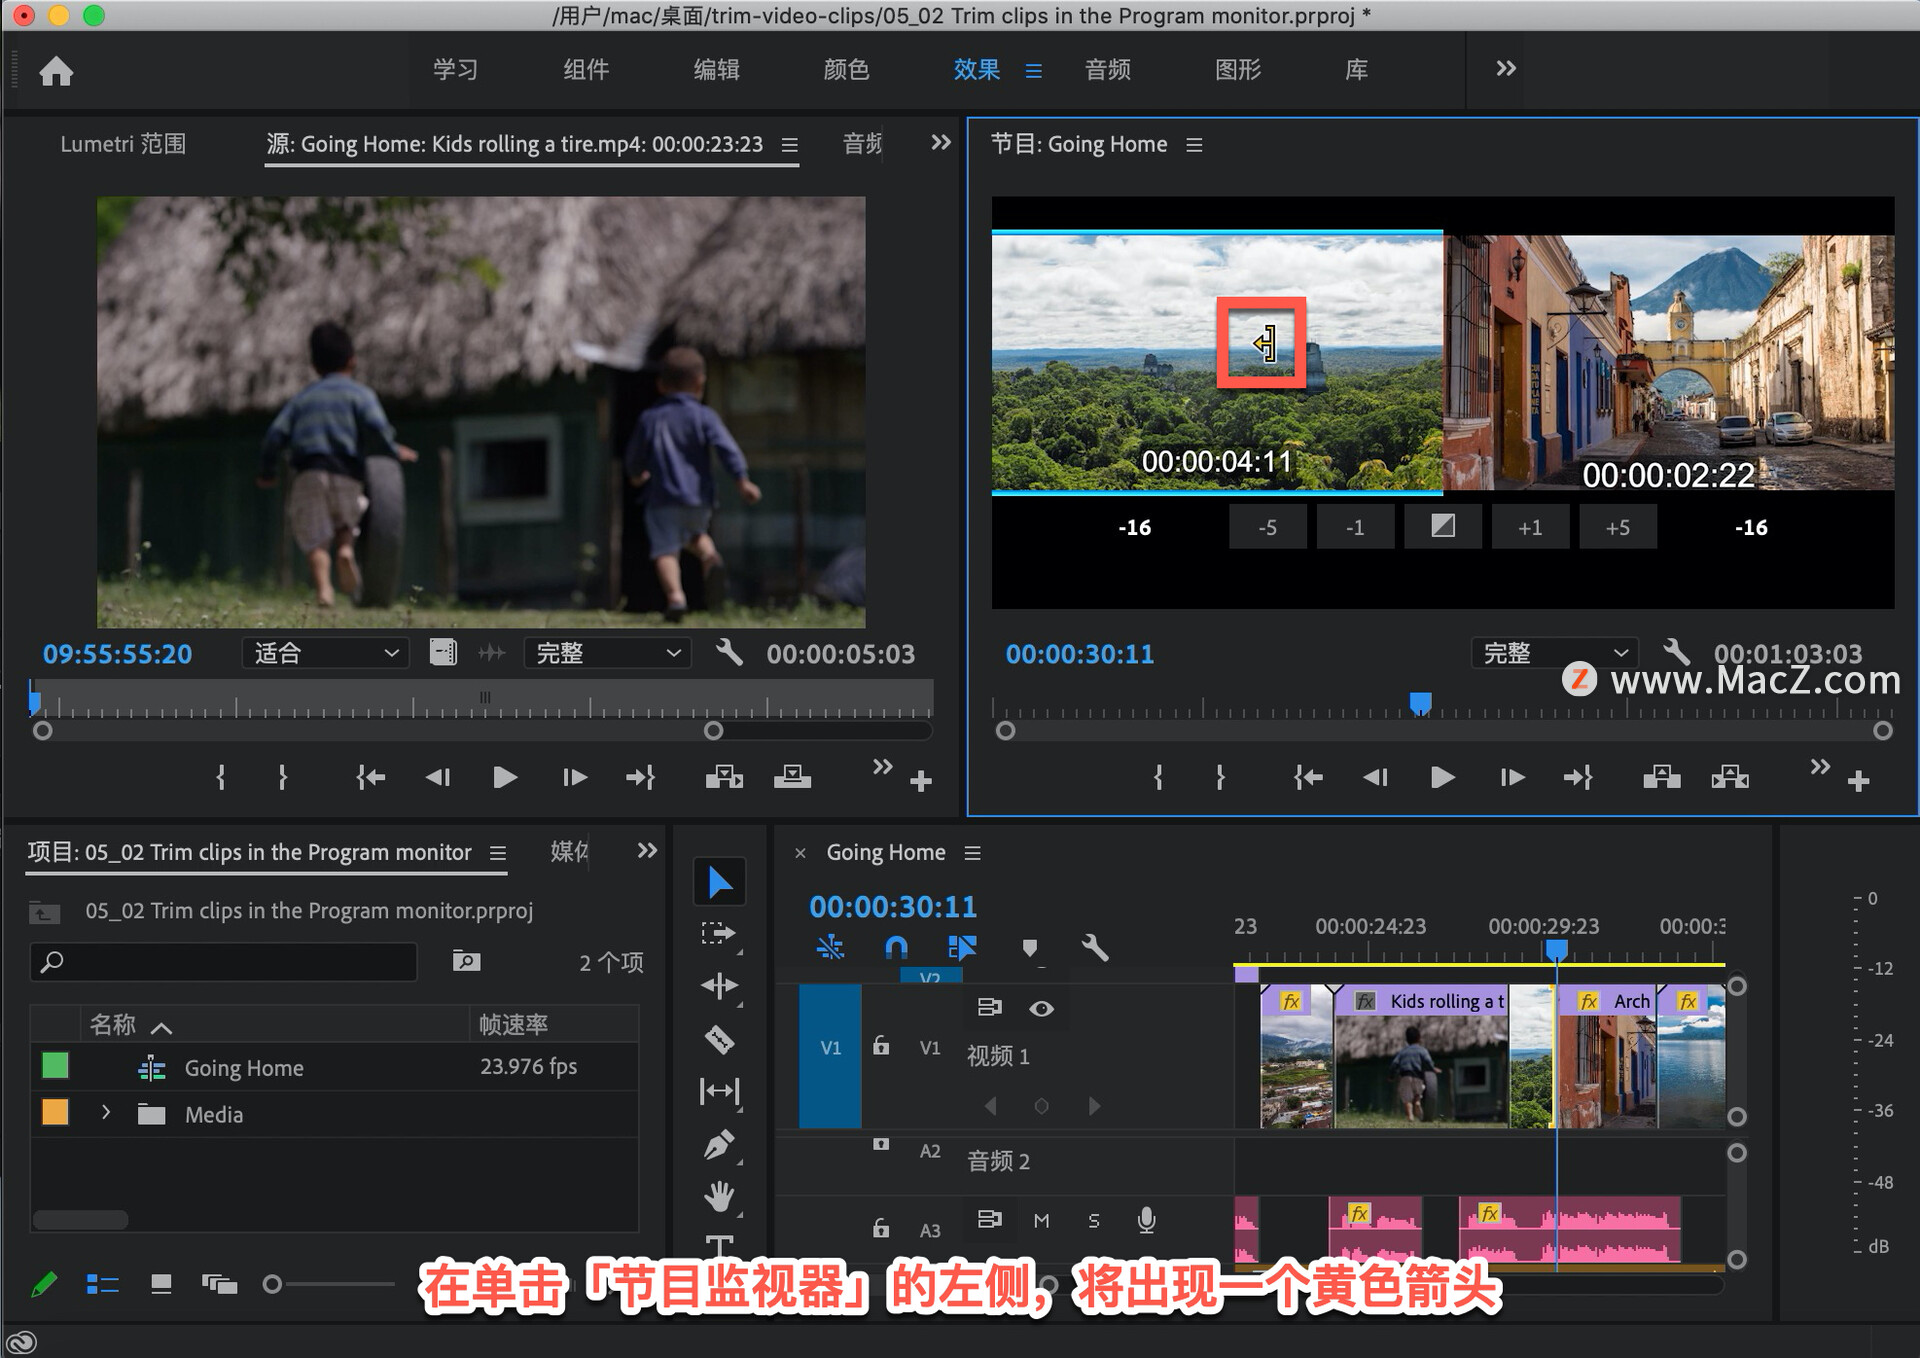Select the Hand tool
This screenshot has width=1920, height=1358.
point(719,1195)
